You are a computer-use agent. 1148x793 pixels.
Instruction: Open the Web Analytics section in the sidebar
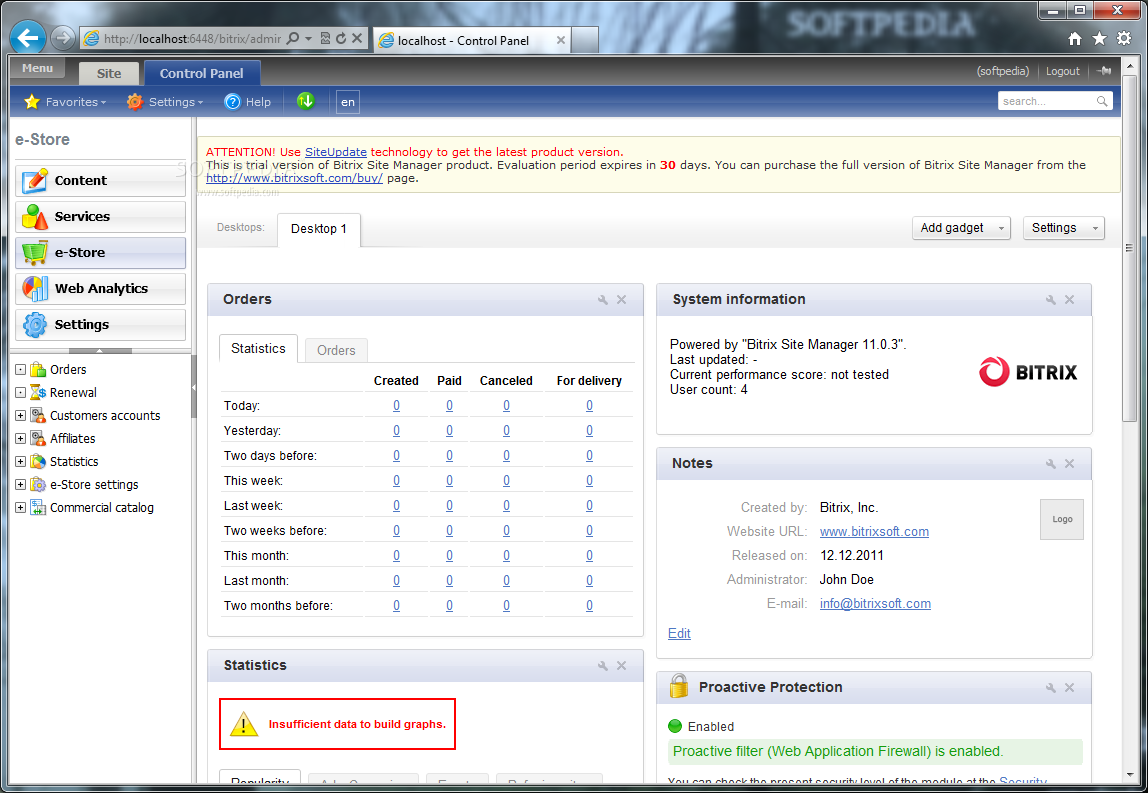coord(100,288)
